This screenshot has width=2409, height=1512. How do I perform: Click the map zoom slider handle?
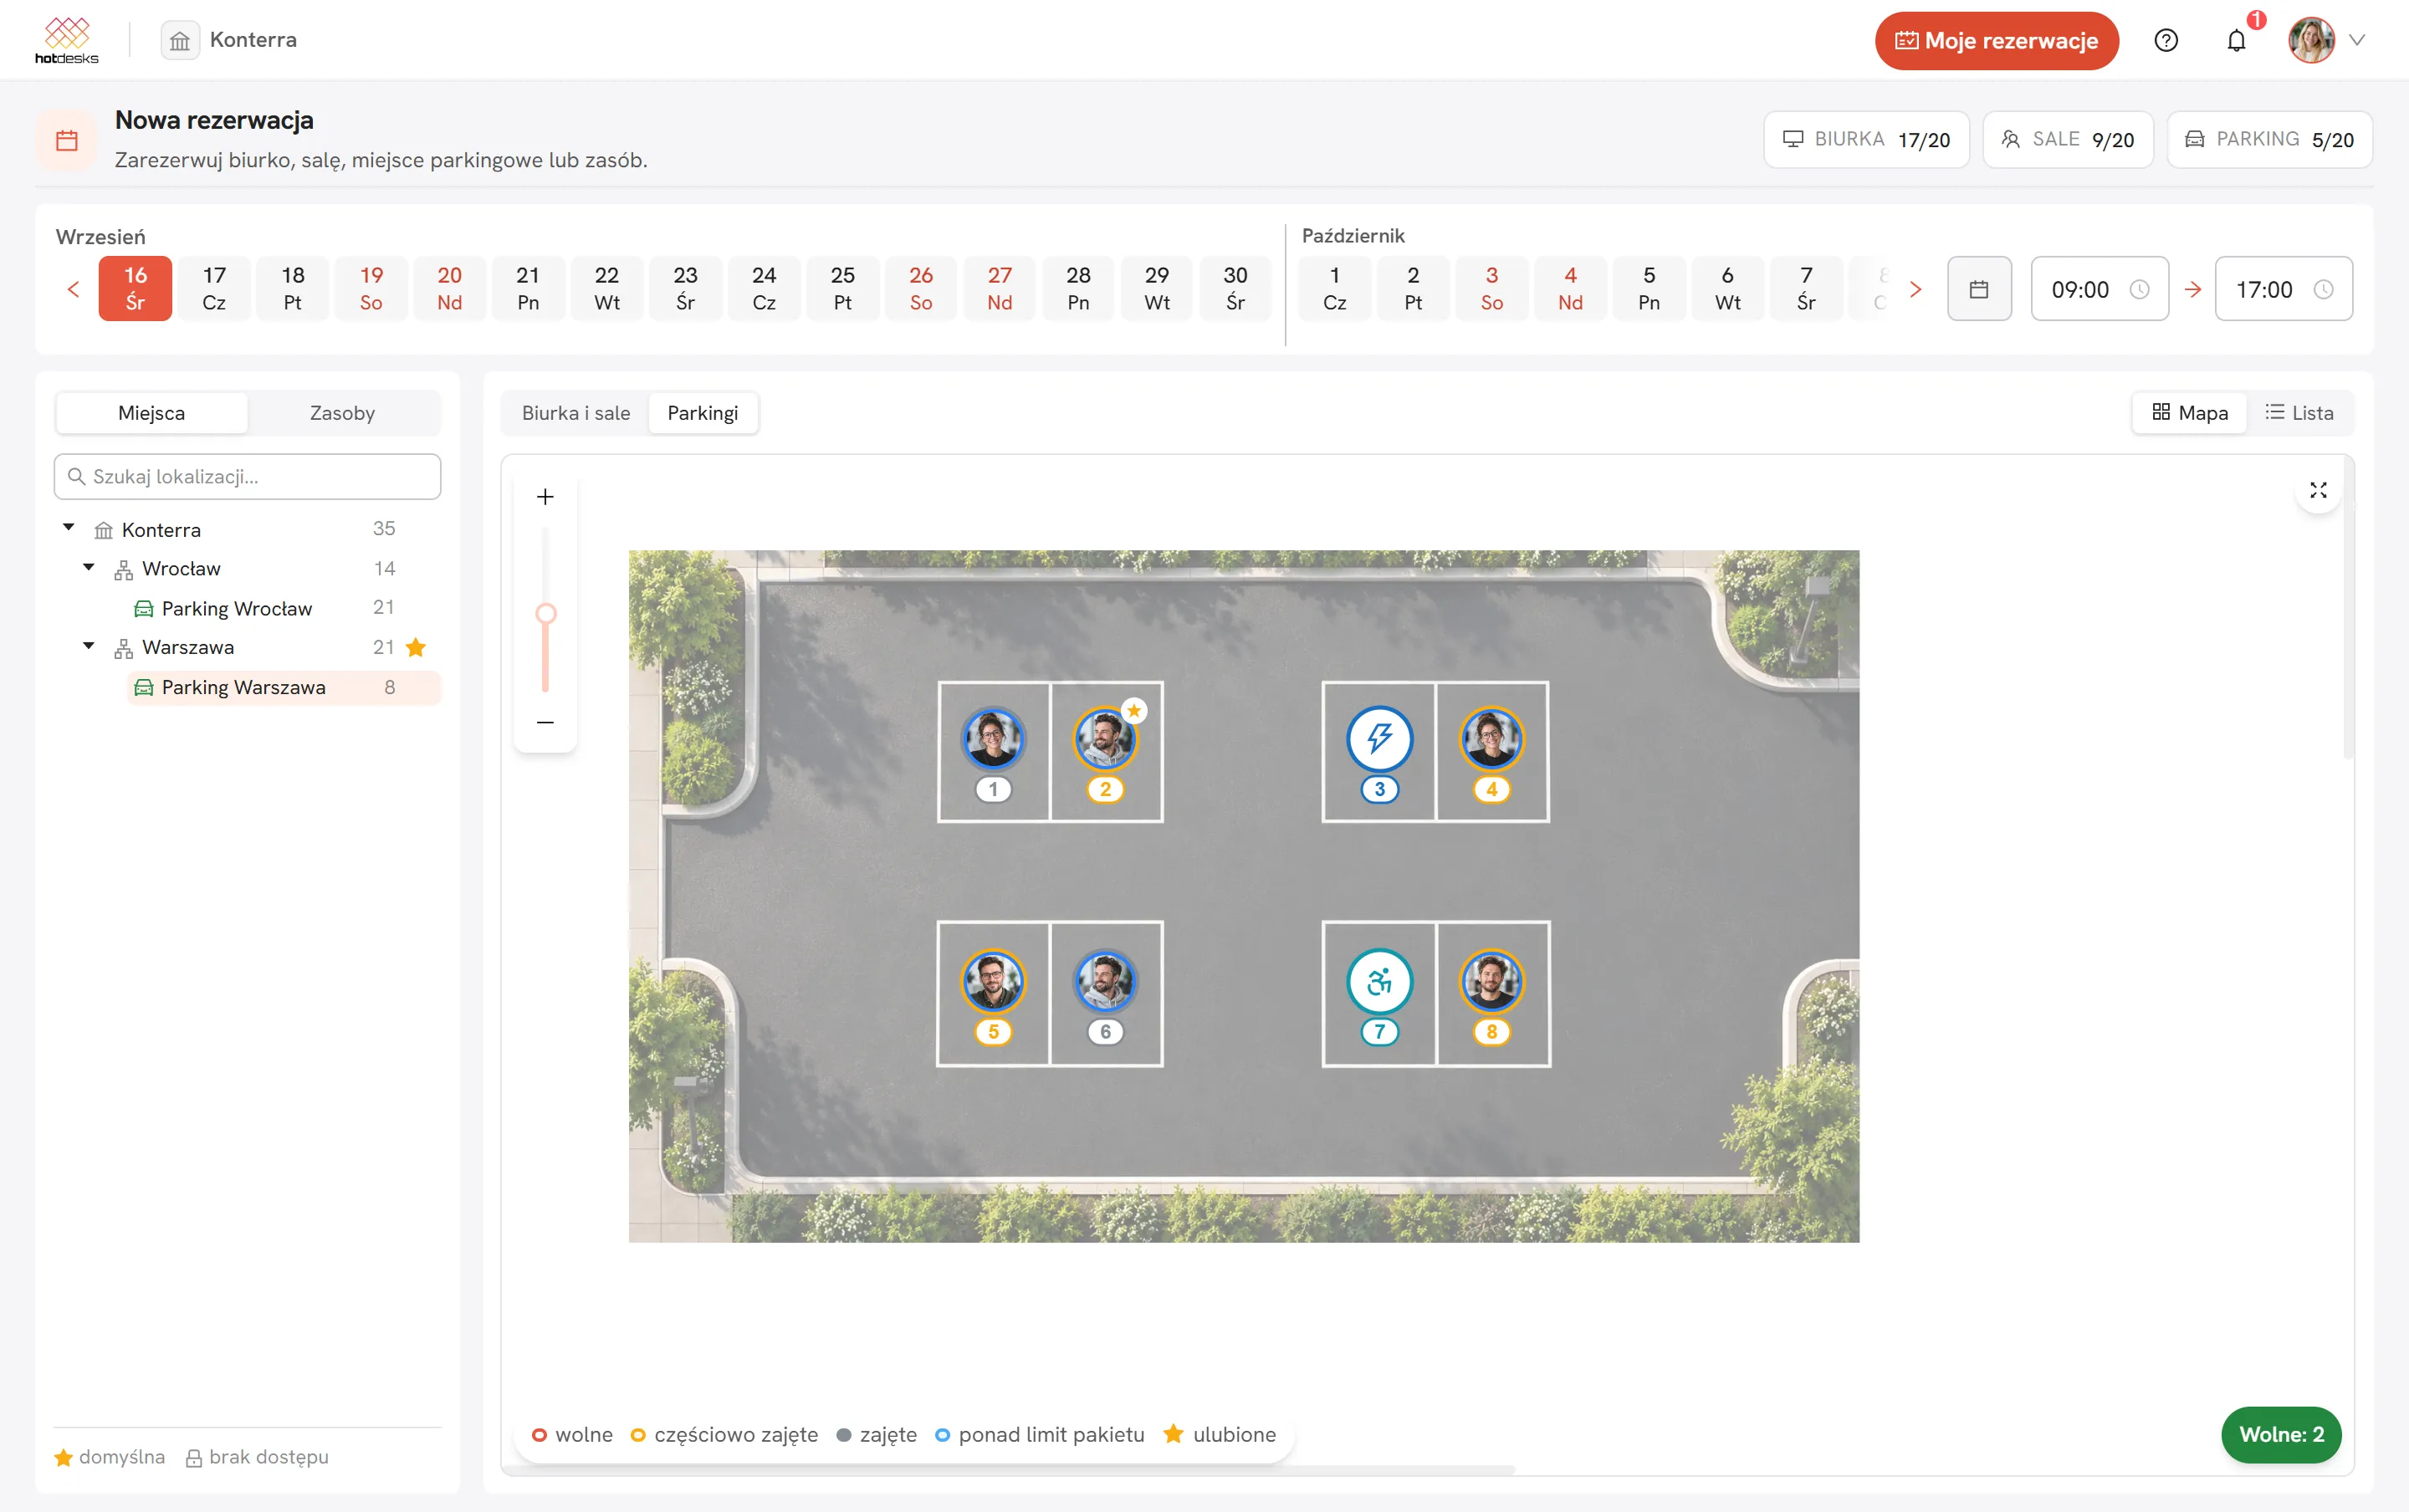click(x=545, y=613)
